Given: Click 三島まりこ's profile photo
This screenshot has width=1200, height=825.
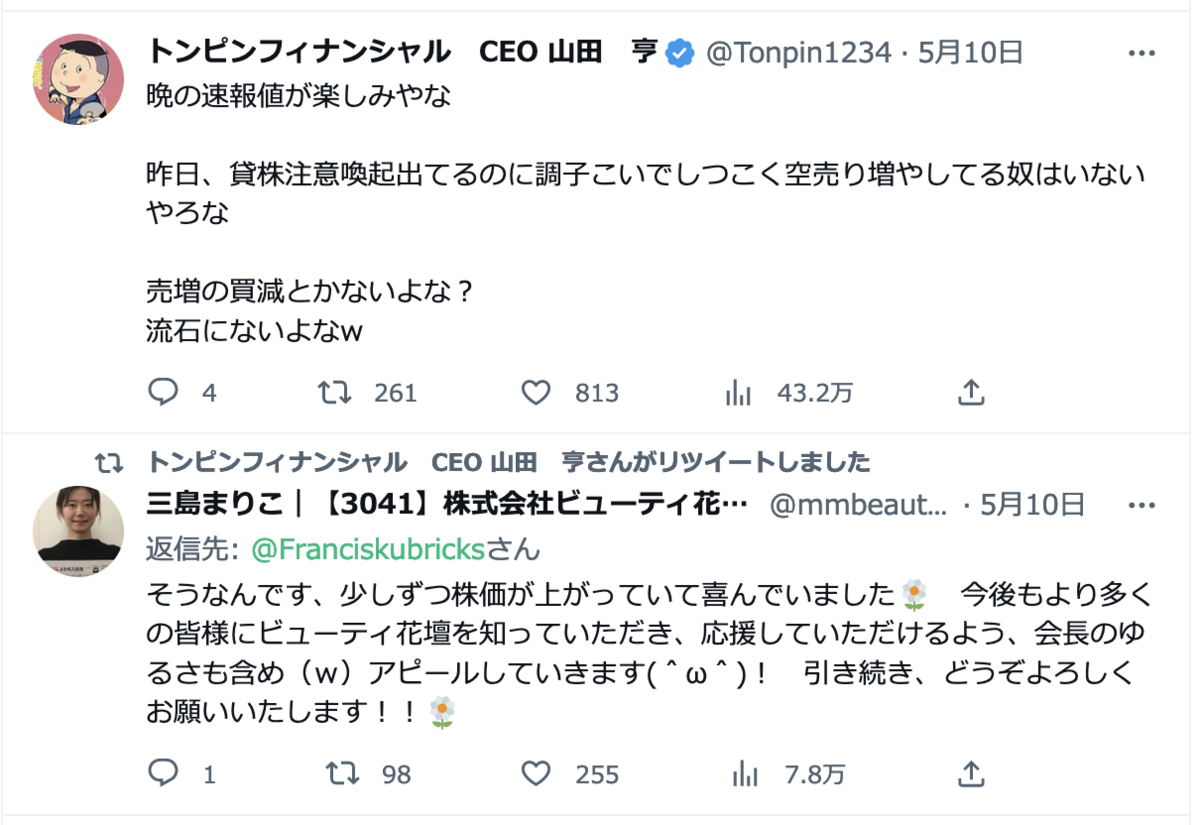Looking at the screenshot, I should [79, 531].
